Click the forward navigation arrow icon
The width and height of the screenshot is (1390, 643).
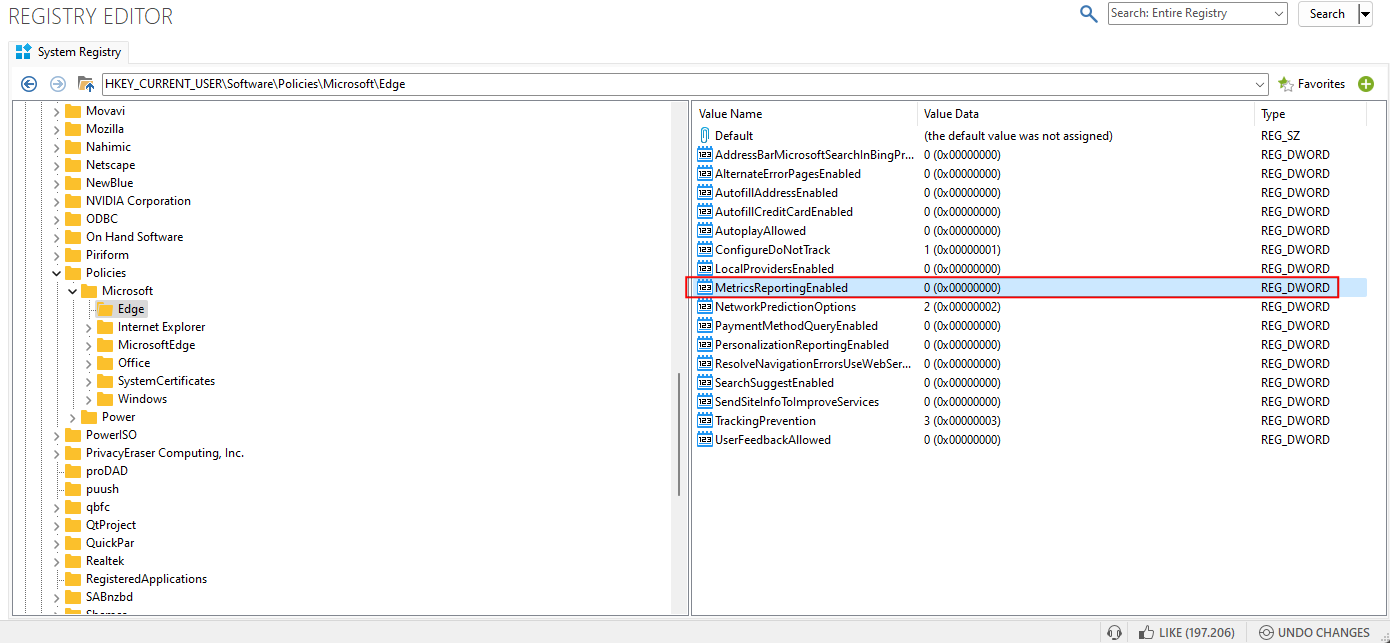[x=58, y=84]
